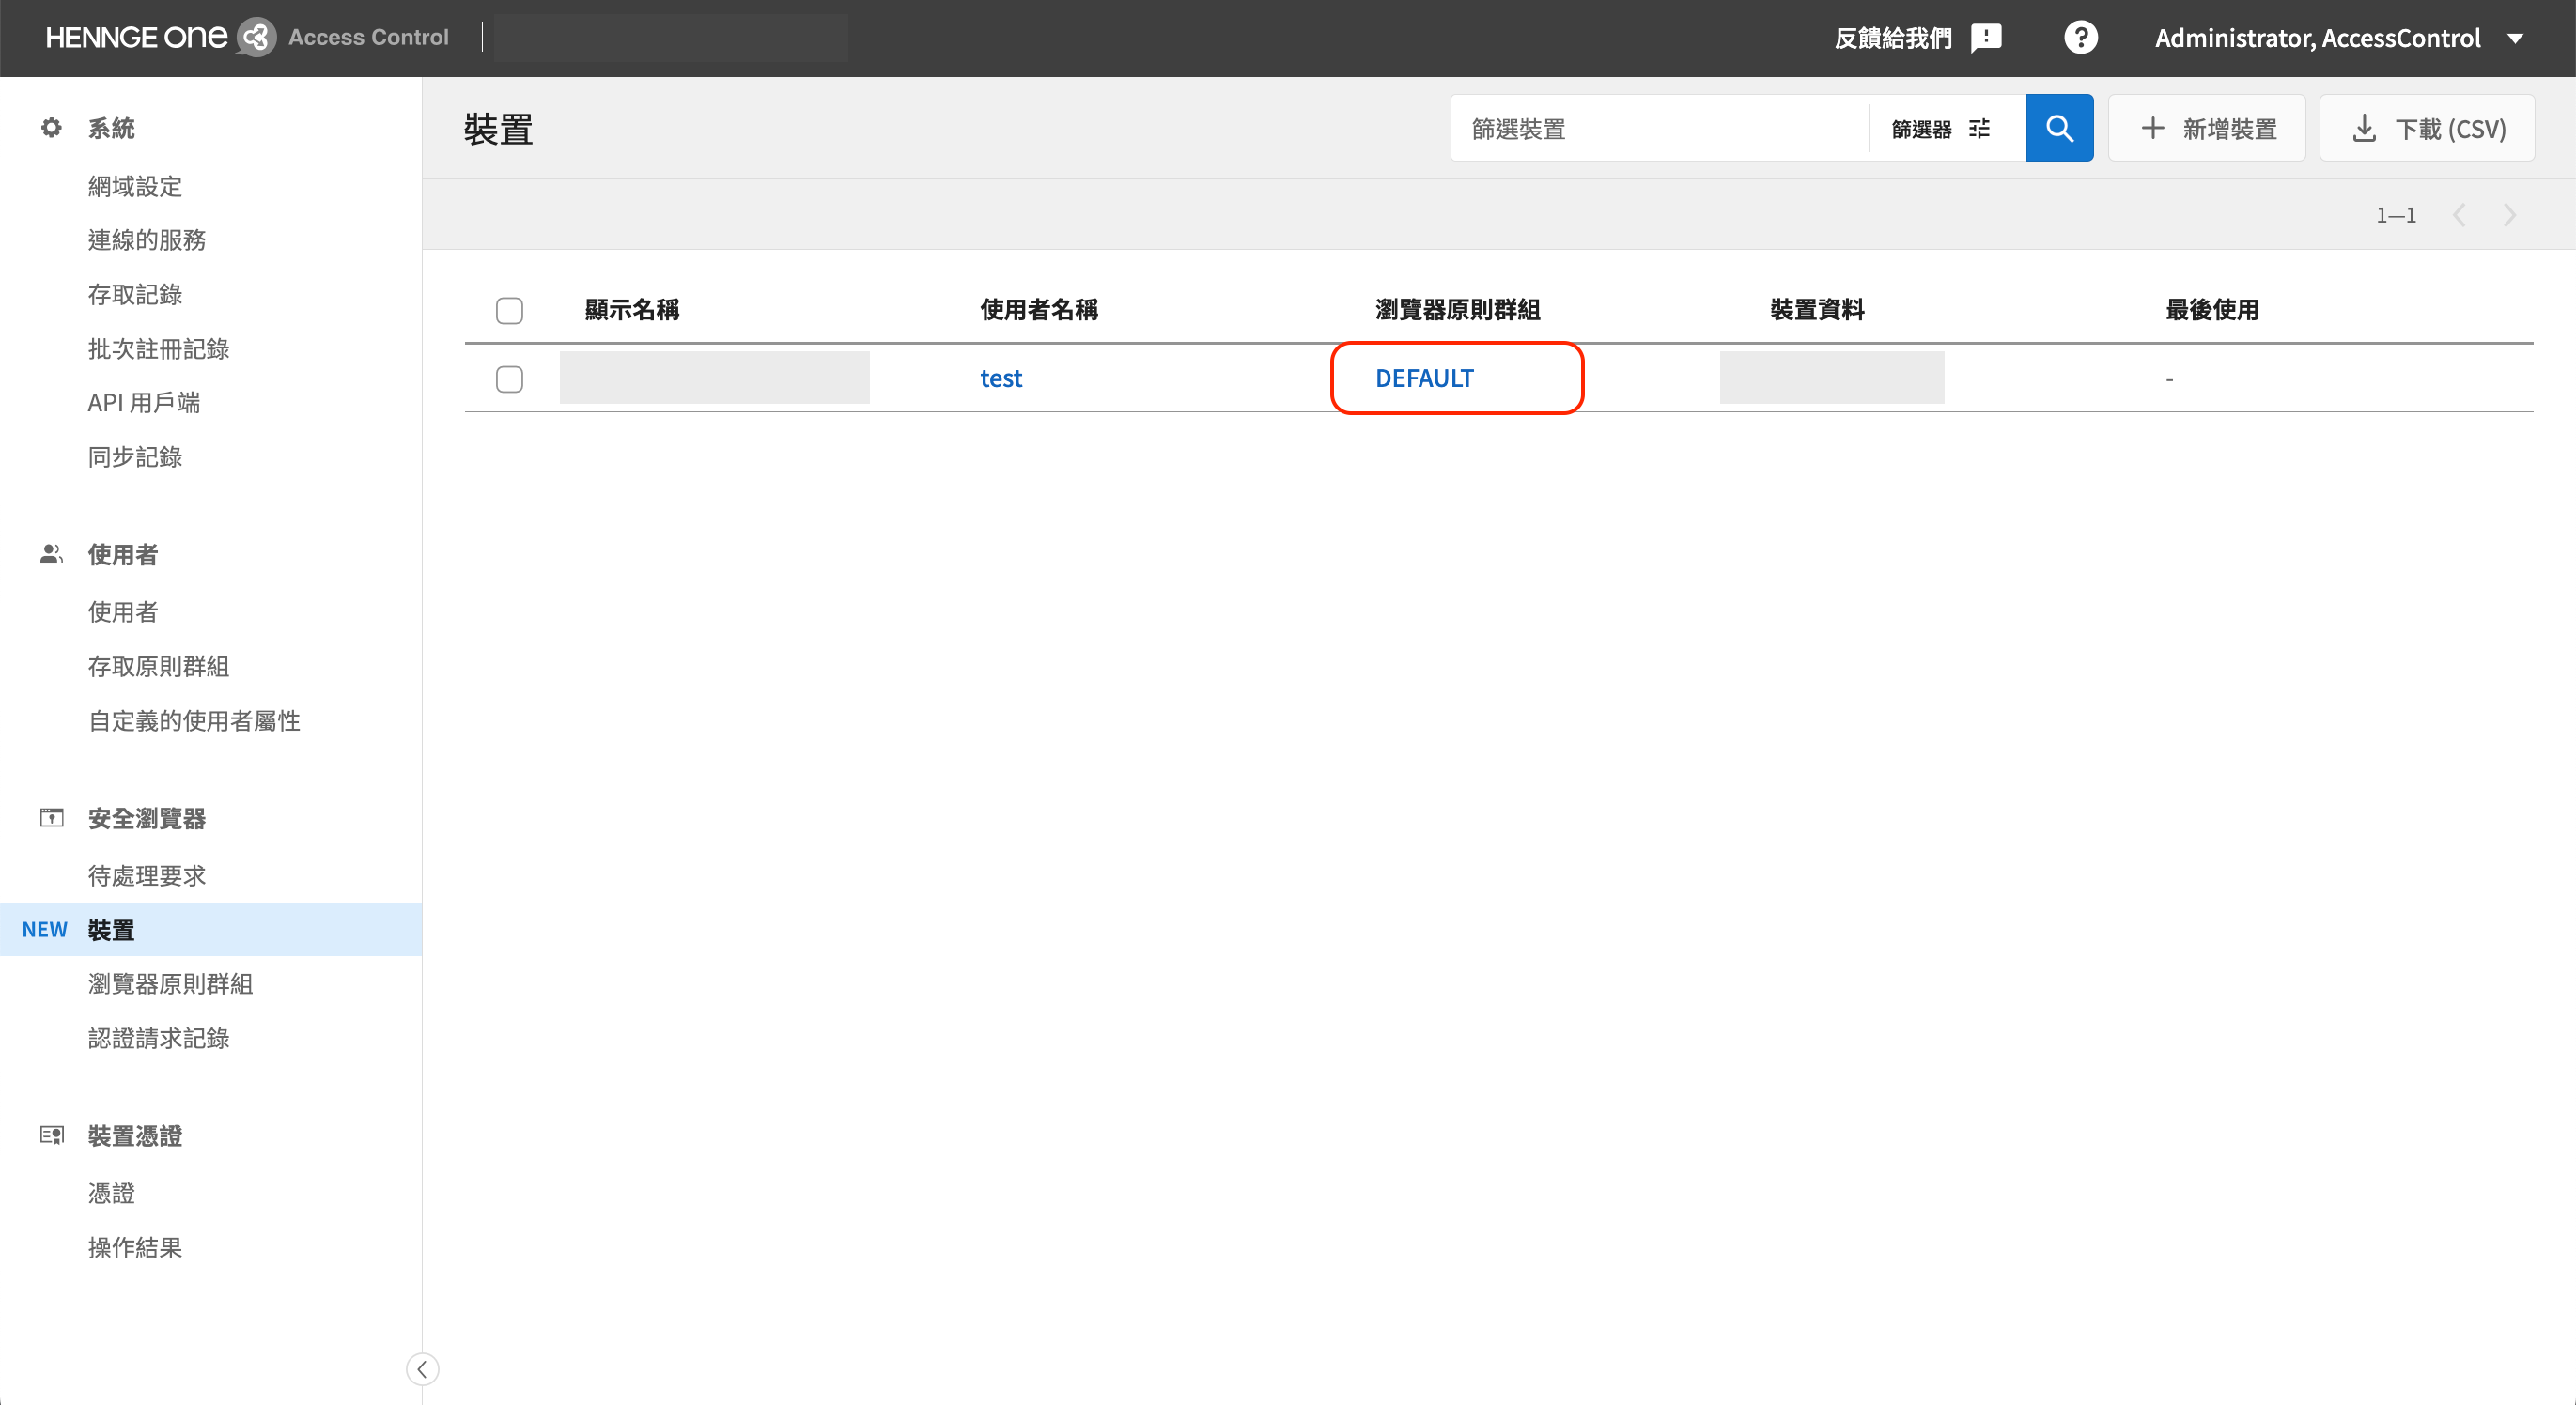Viewport: 2576px width, 1405px height.
Task: Click the browser icon beside 安全瀏覽器
Action: [51, 818]
